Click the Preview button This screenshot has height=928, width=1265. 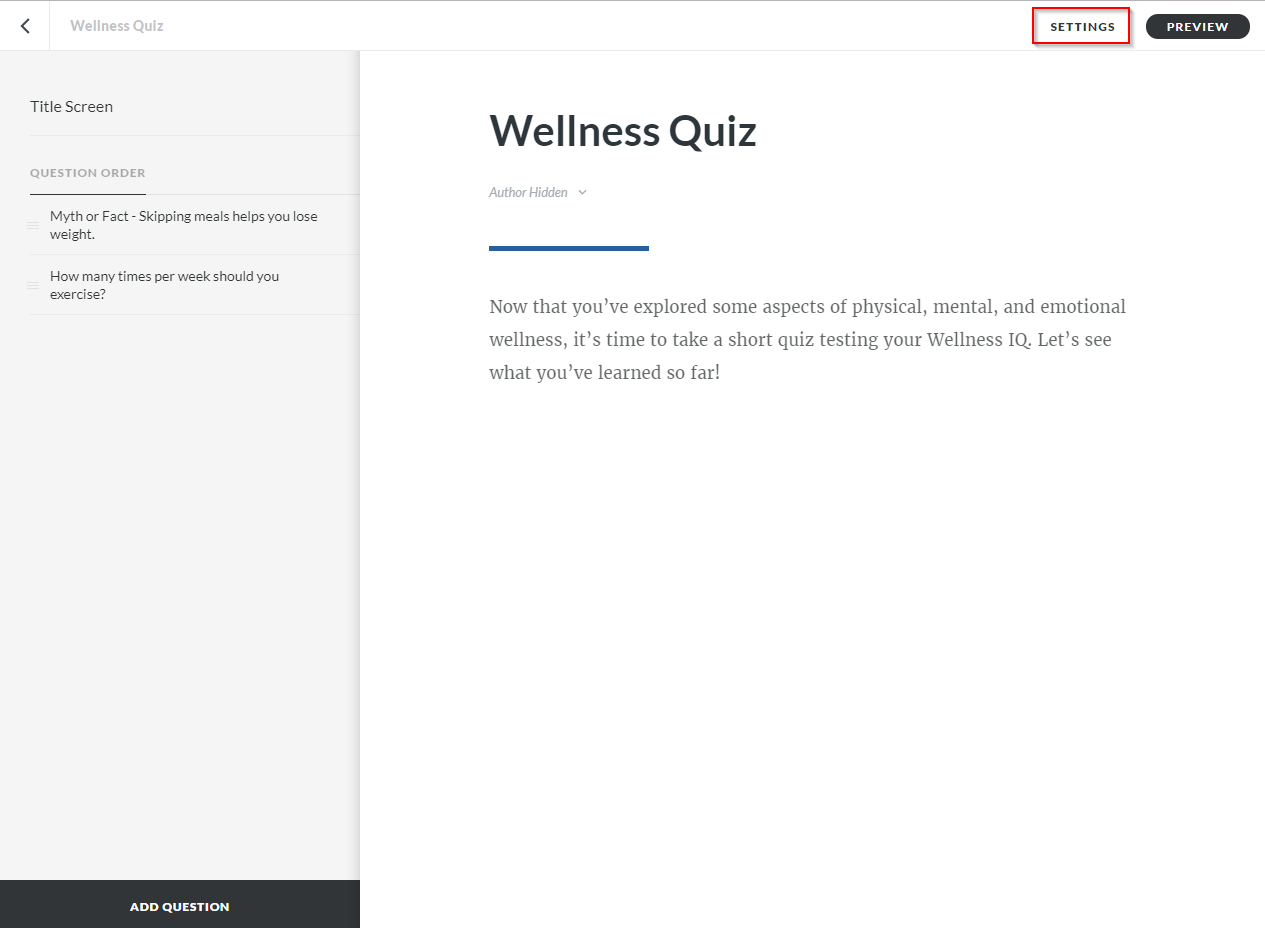pos(1197,27)
